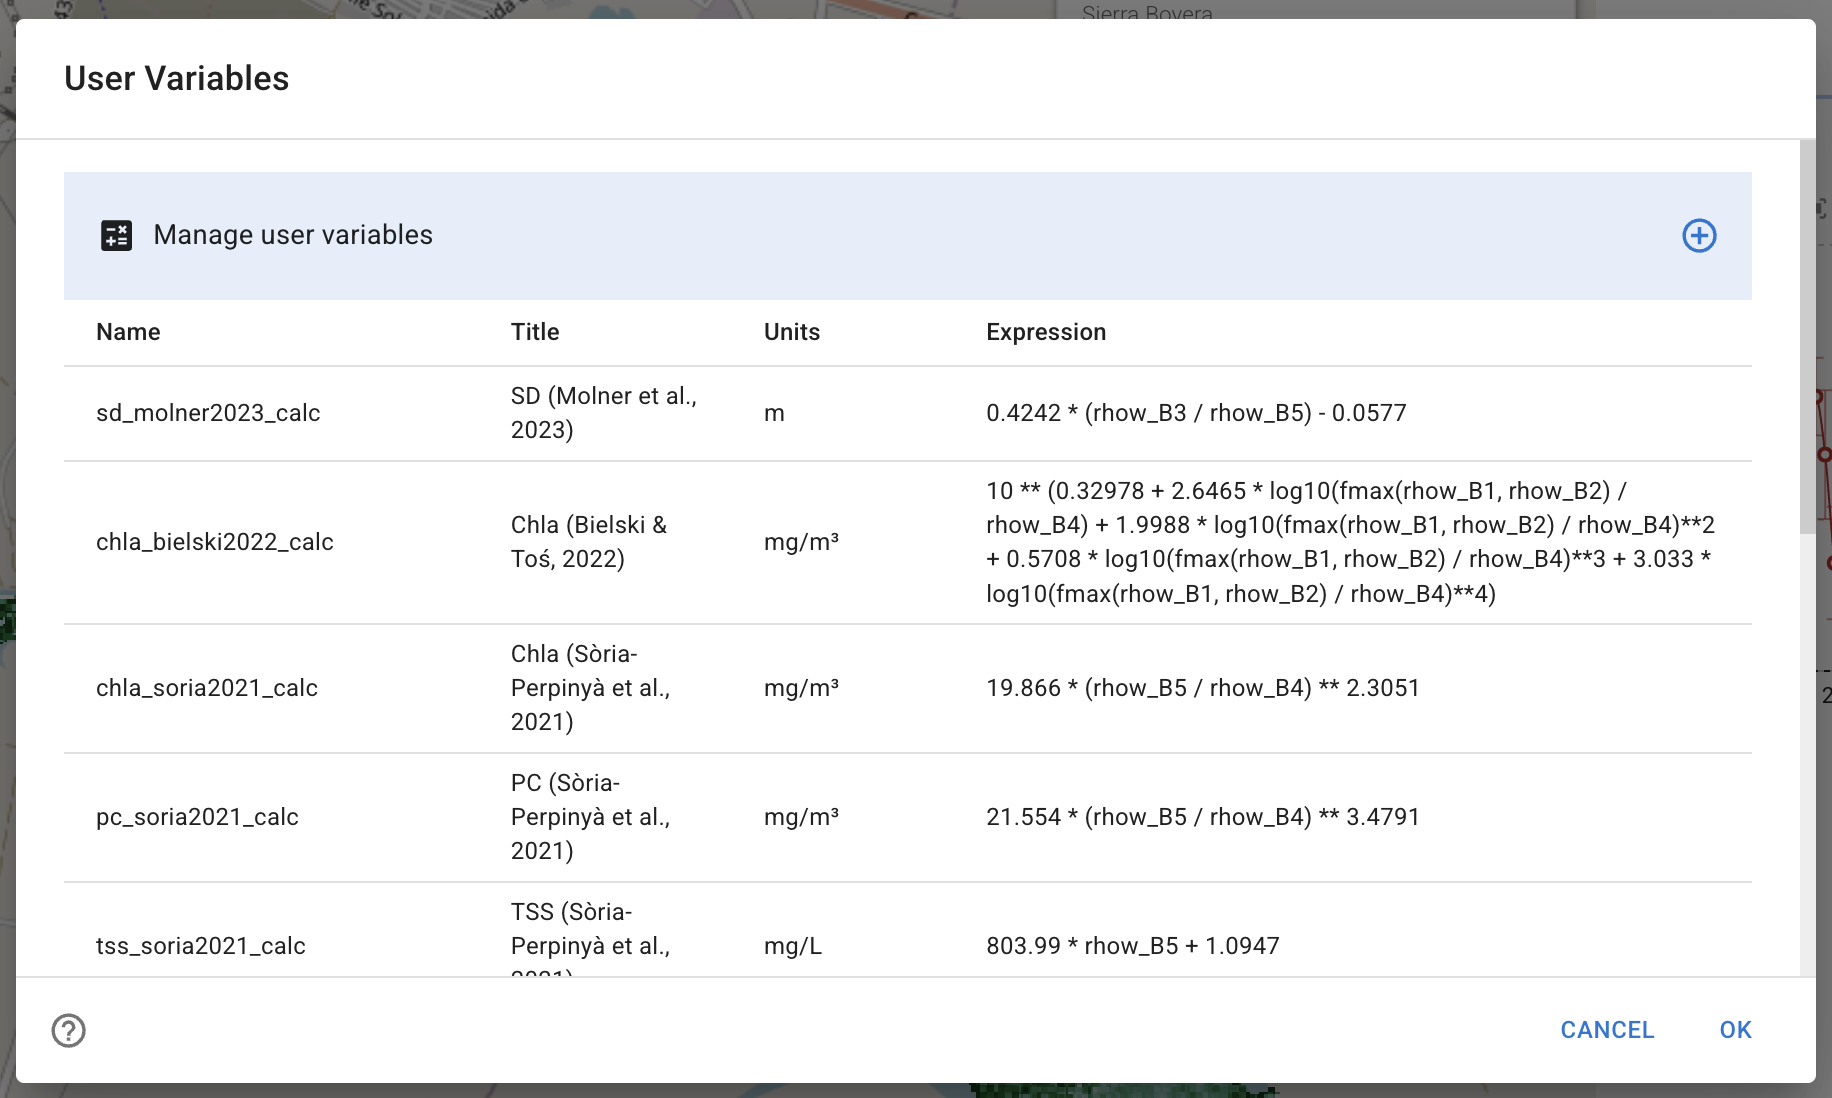The width and height of the screenshot is (1832, 1098).
Task: Click the Manage user variables heading
Action: (293, 235)
